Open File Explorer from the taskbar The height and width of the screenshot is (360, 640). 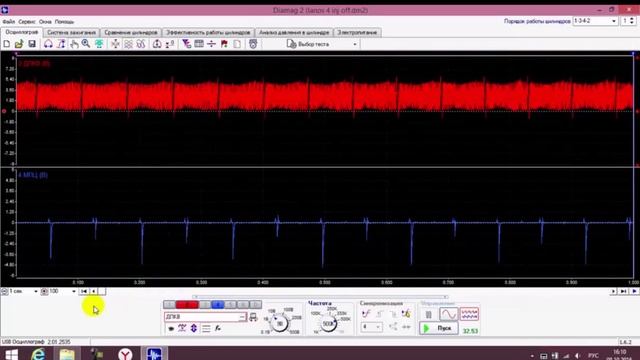pyautogui.click(x=67, y=354)
